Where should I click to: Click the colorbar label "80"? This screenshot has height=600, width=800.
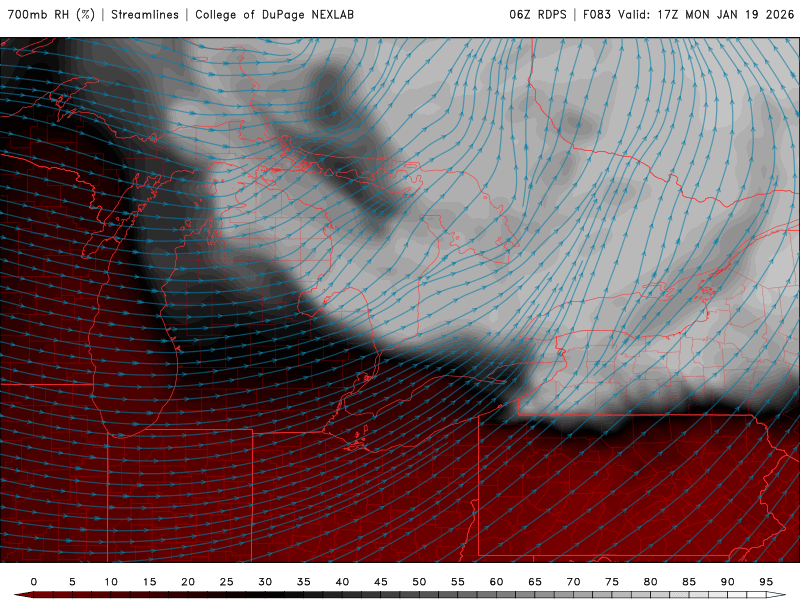point(650,582)
